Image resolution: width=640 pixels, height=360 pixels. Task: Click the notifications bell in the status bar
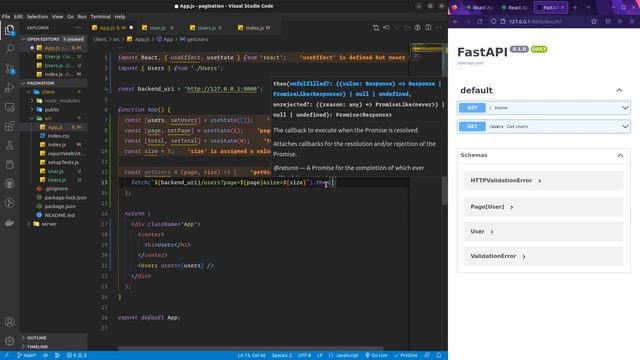tap(439, 356)
